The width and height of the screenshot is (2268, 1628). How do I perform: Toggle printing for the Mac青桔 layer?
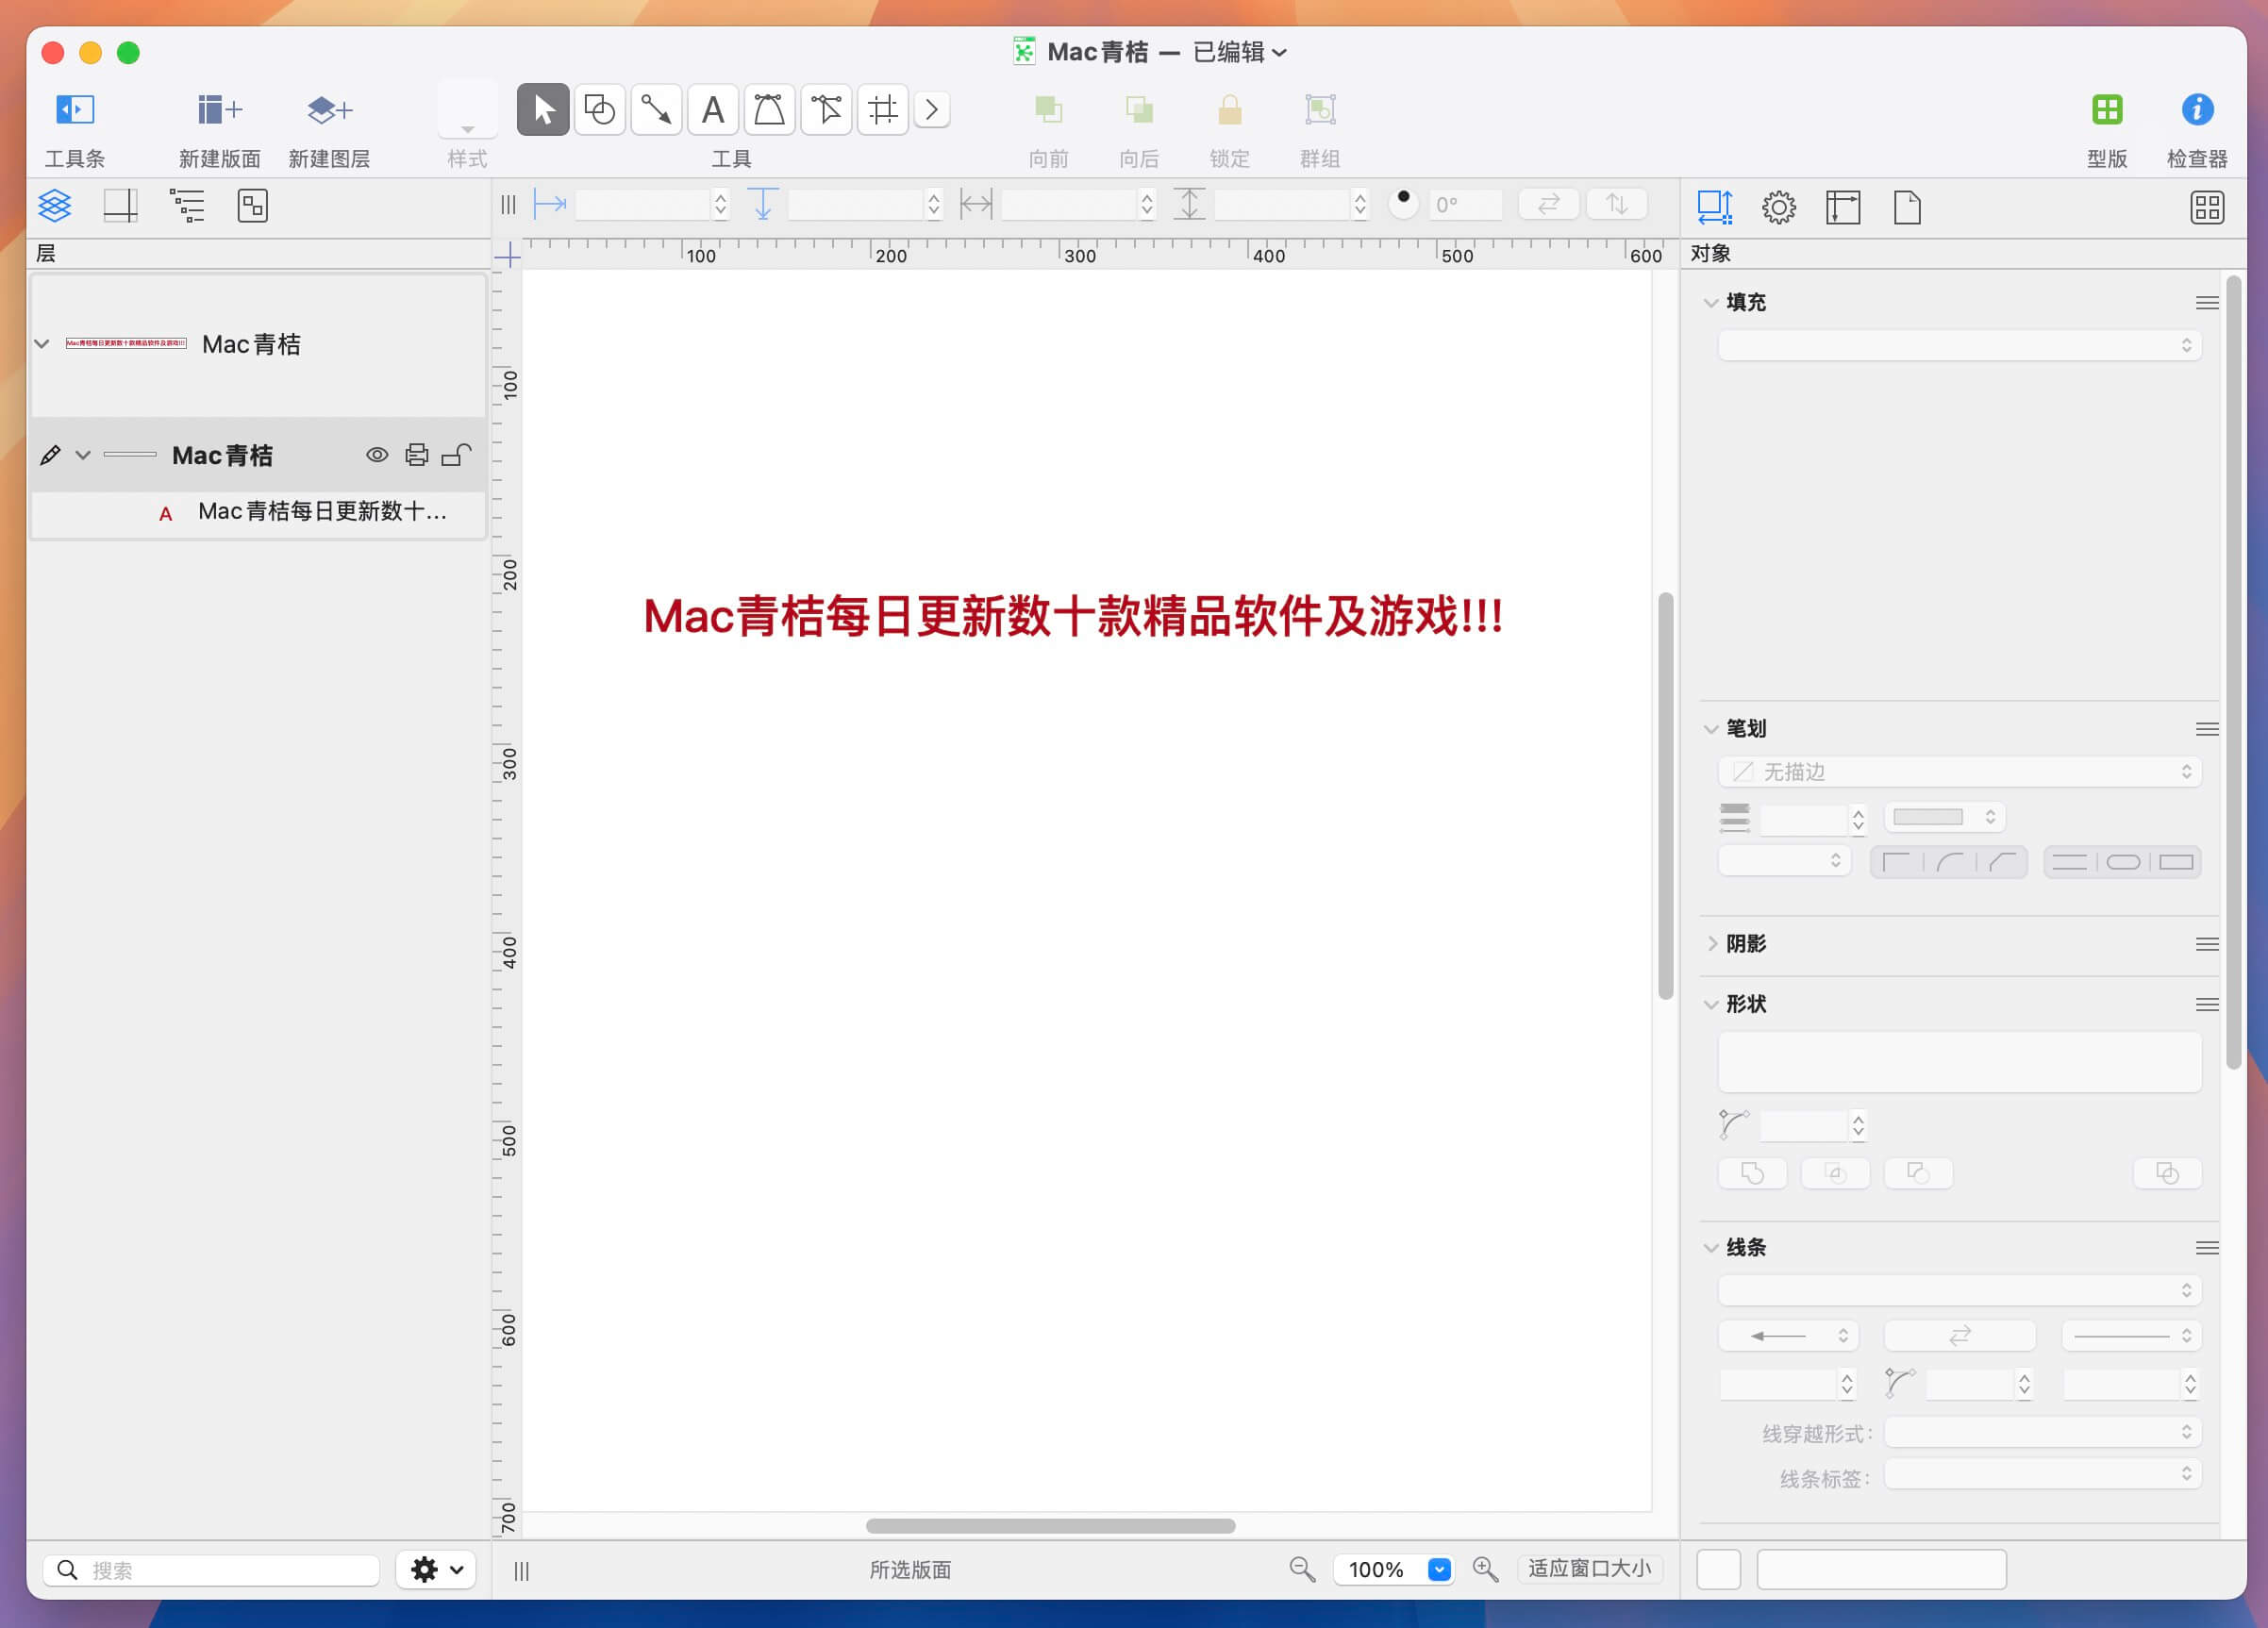[x=418, y=455]
